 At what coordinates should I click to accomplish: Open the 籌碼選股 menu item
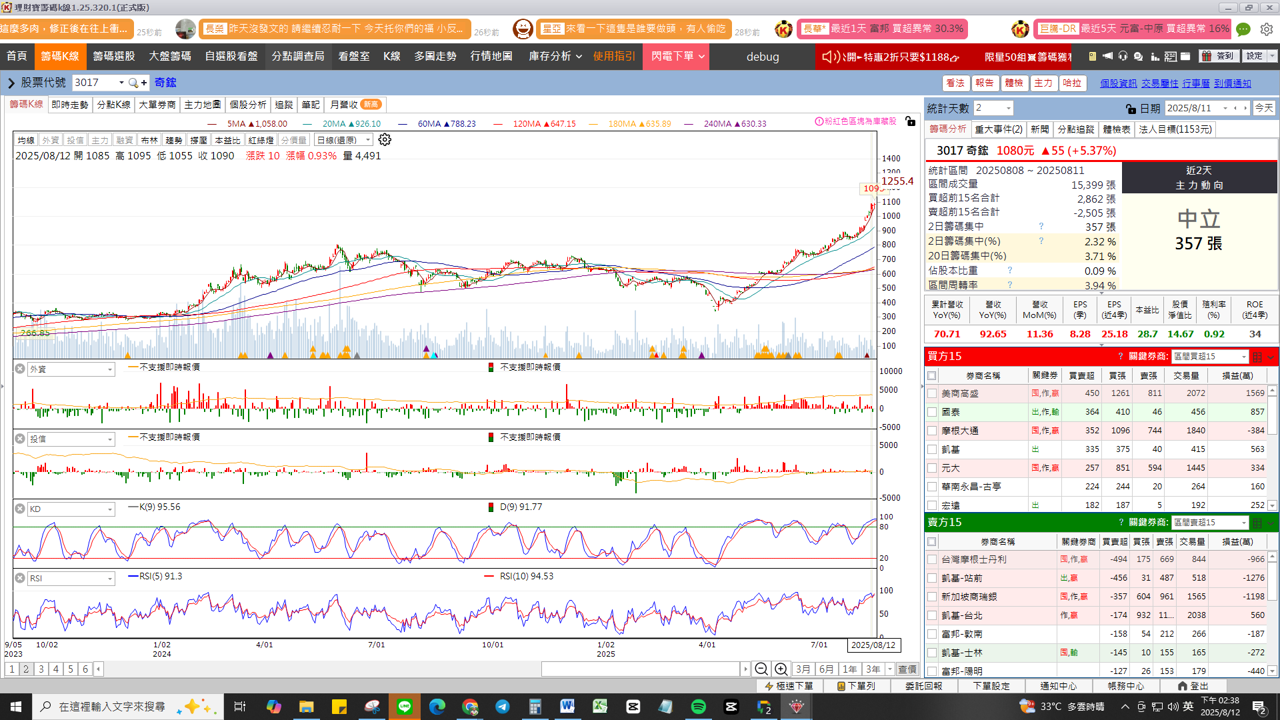point(114,57)
